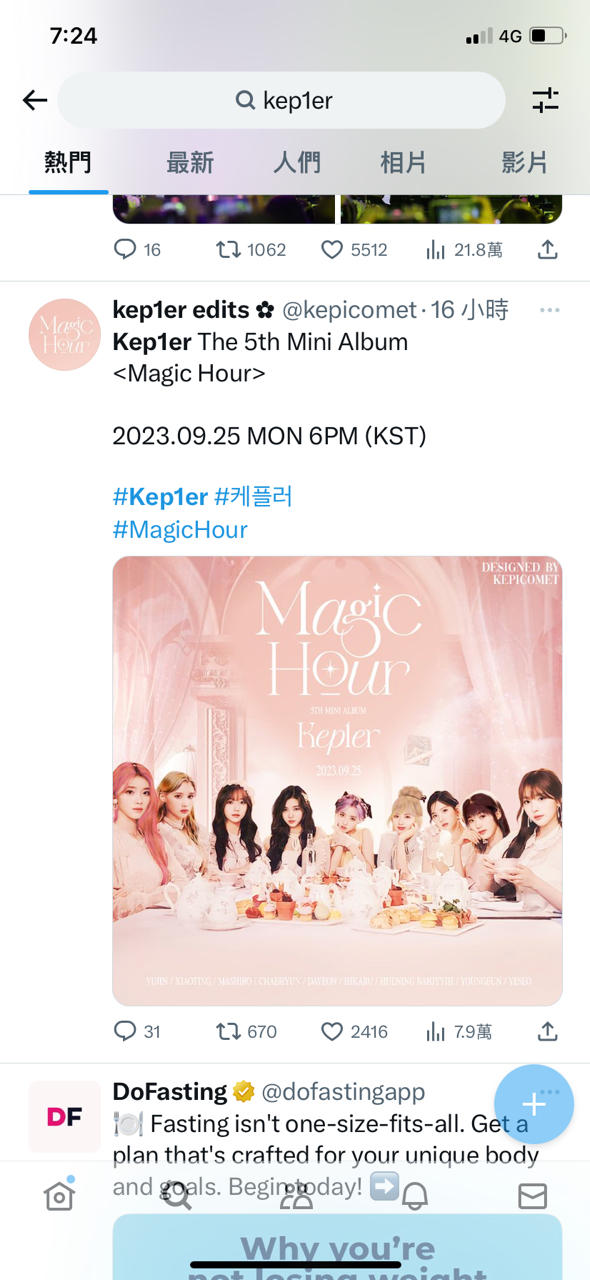
Task: Expand more options on kep1er edits tweet
Action: click(x=549, y=311)
